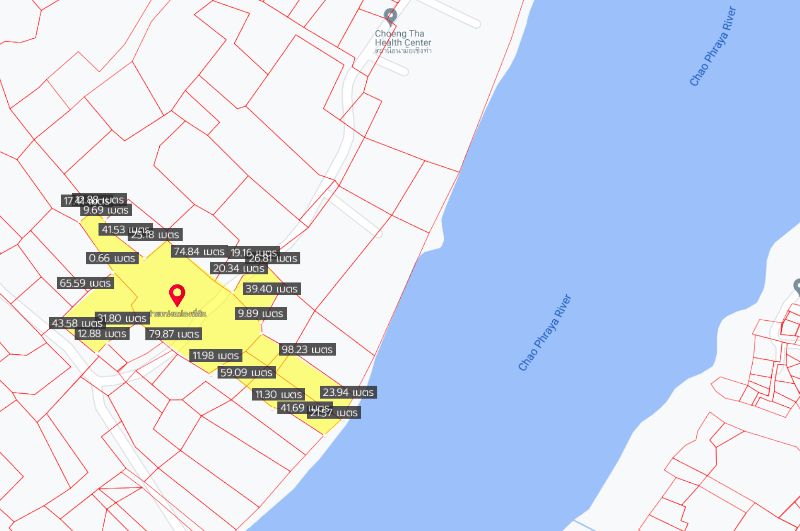This screenshot has height=531, width=800.
Task: Select the 9.69 เมตร measurement label
Action: pyautogui.click(x=106, y=210)
